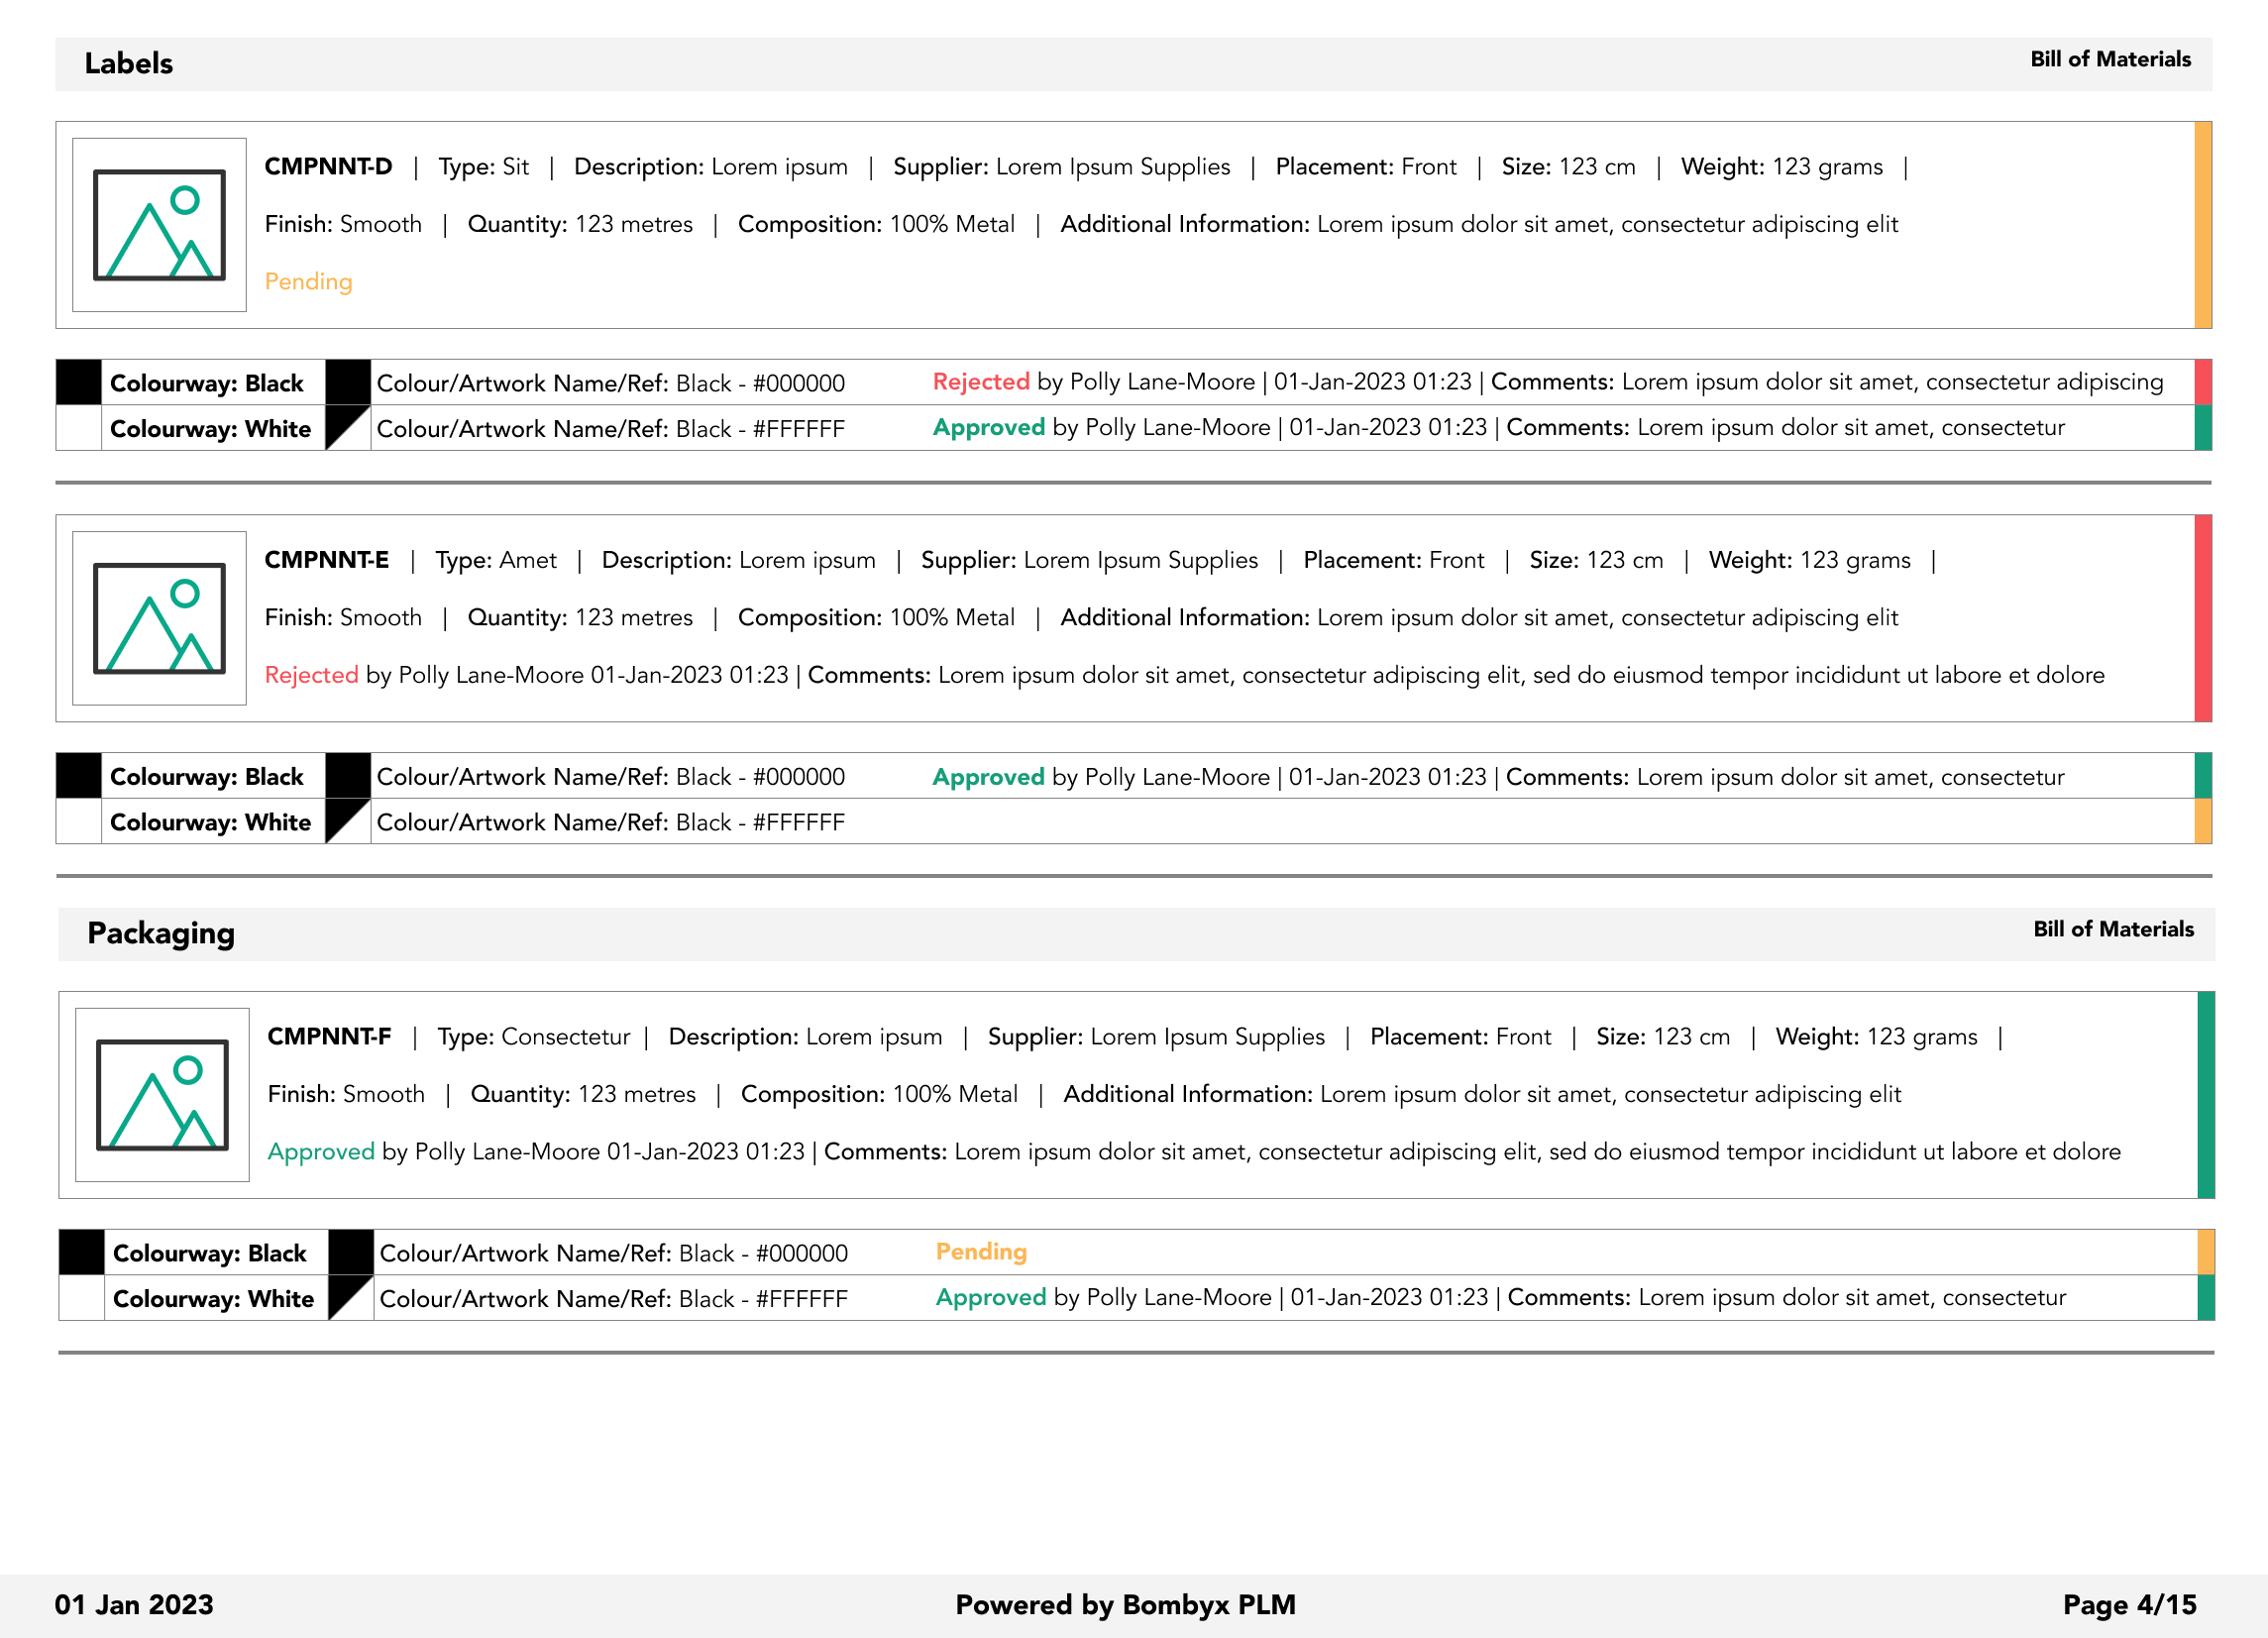Click Quantity: 123 metres in CMPNNT-F card

tap(583, 1095)
